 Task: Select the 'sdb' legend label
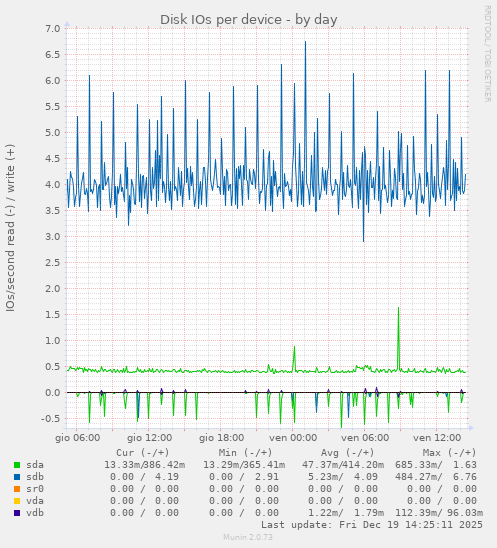click(x=35, y=477)
